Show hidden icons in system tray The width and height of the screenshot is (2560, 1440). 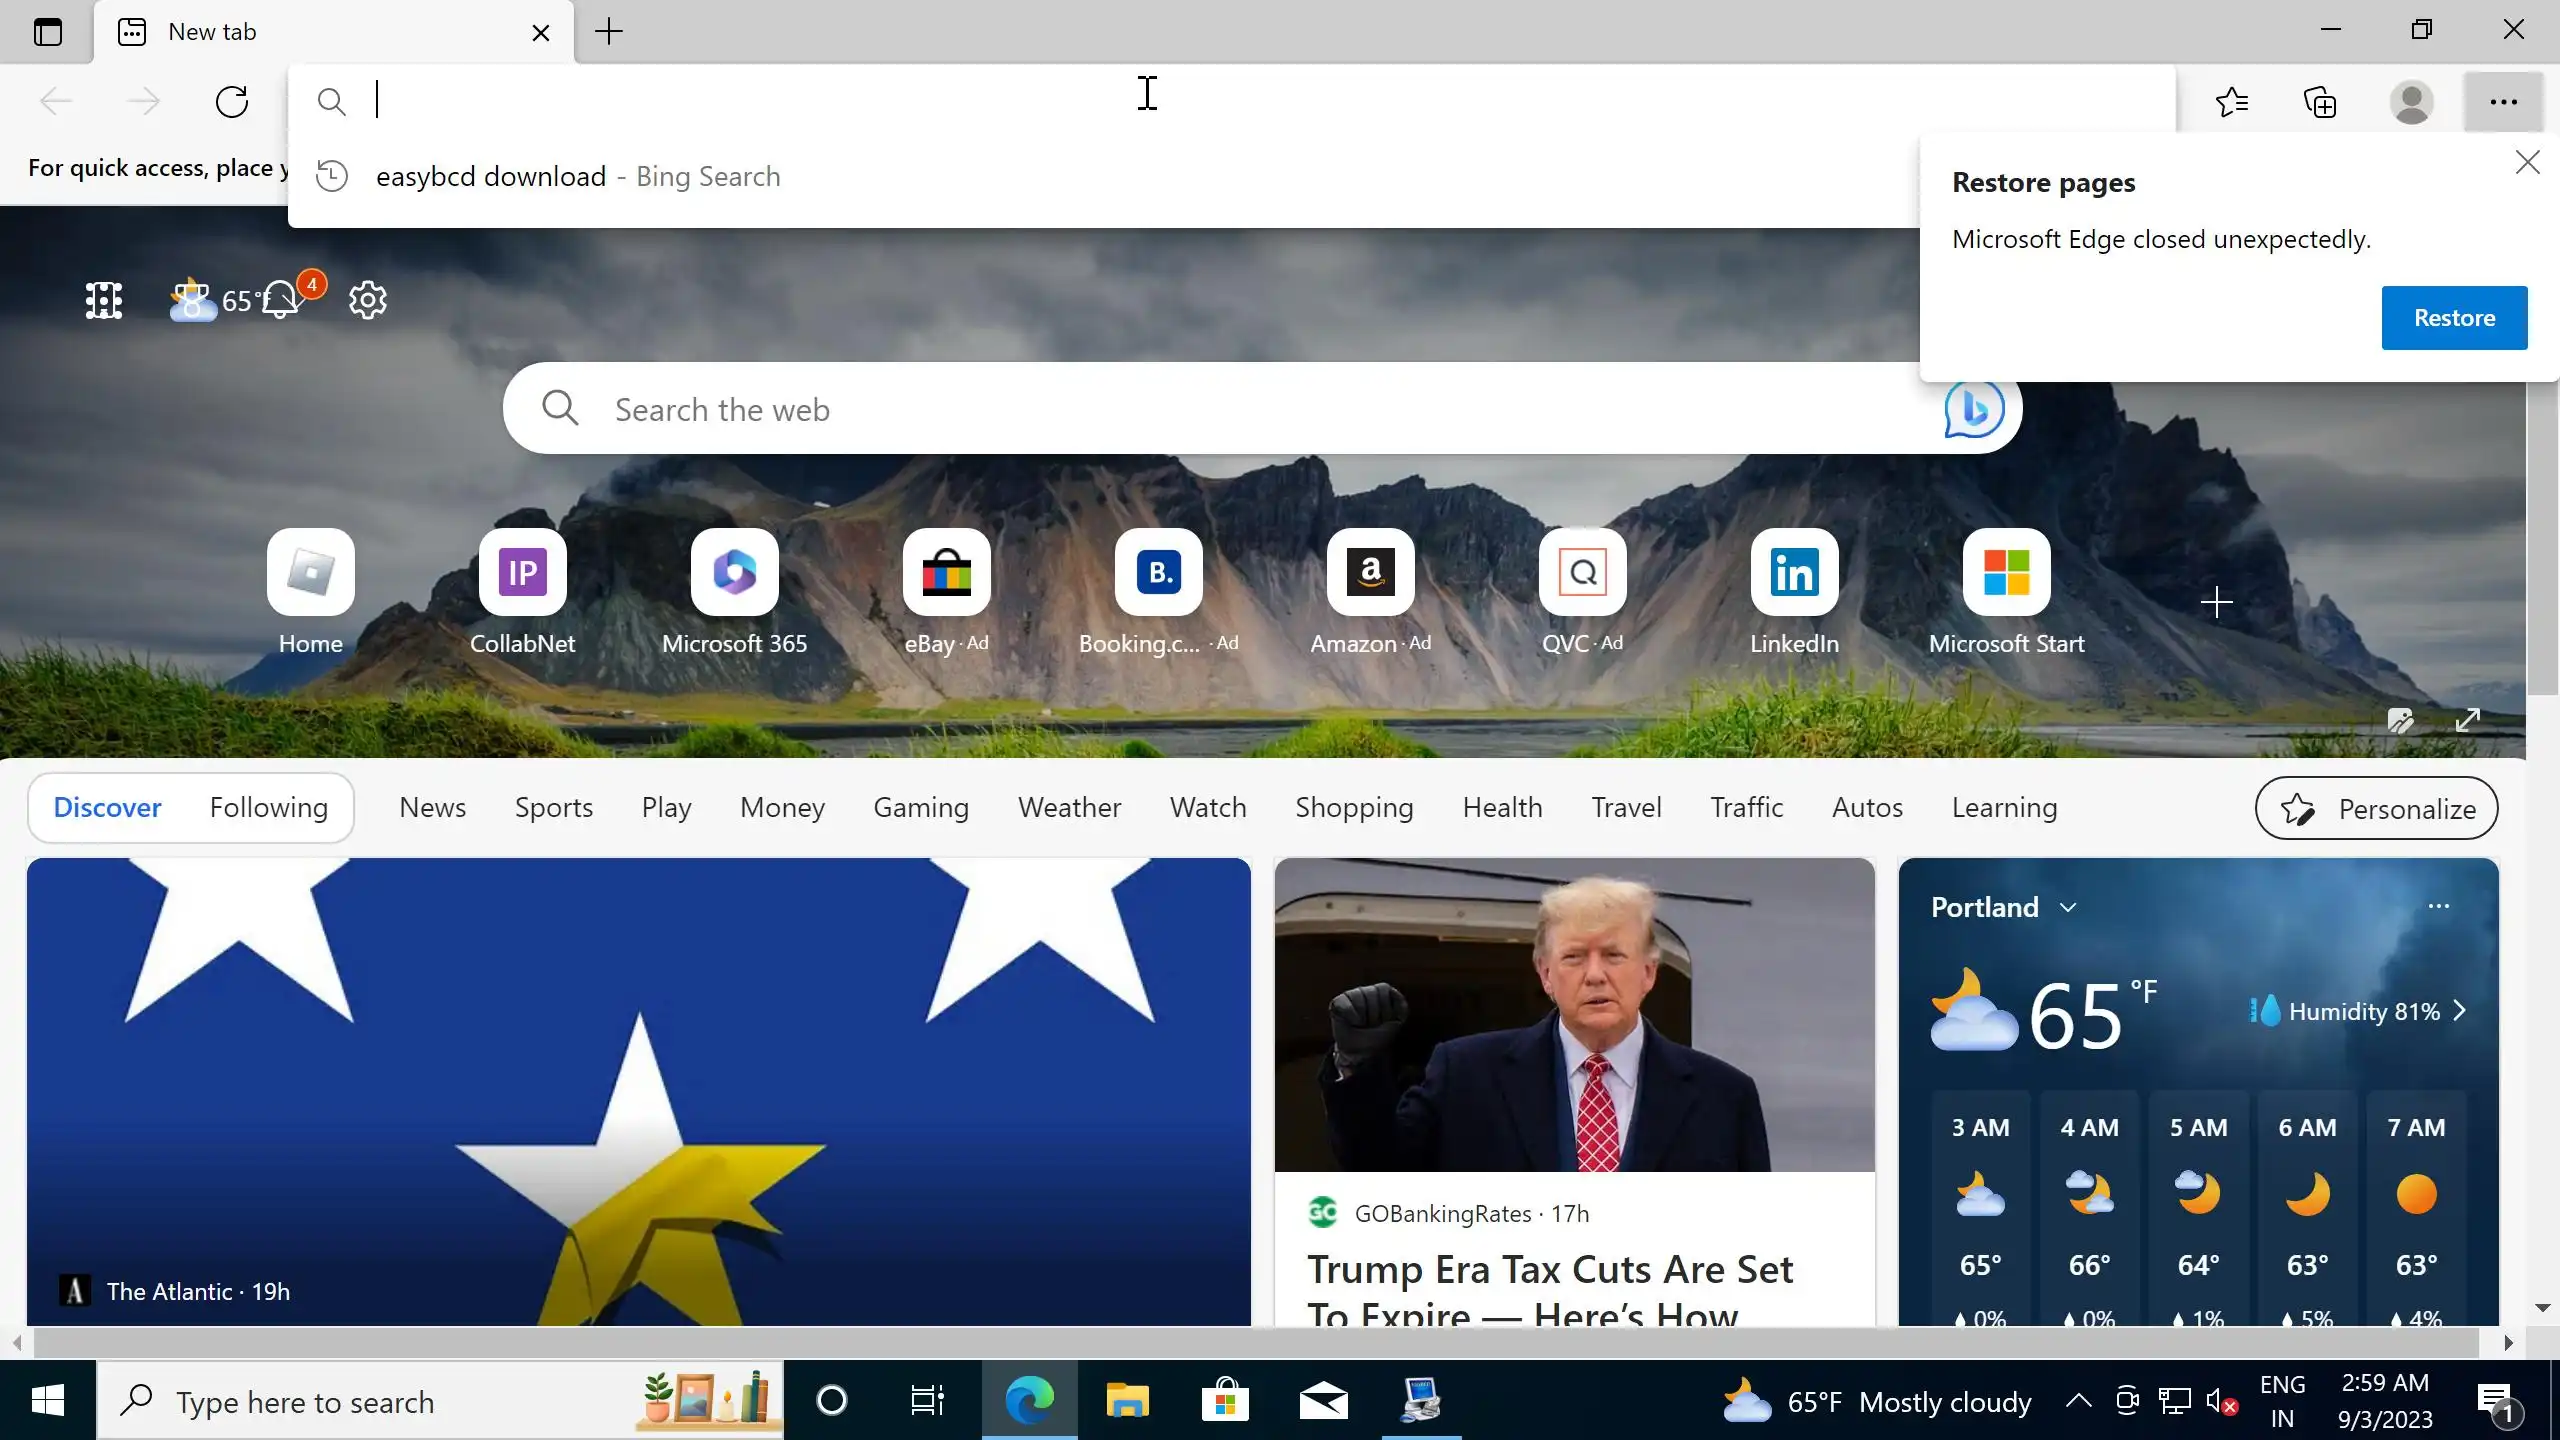[x=2078, y=1400]
